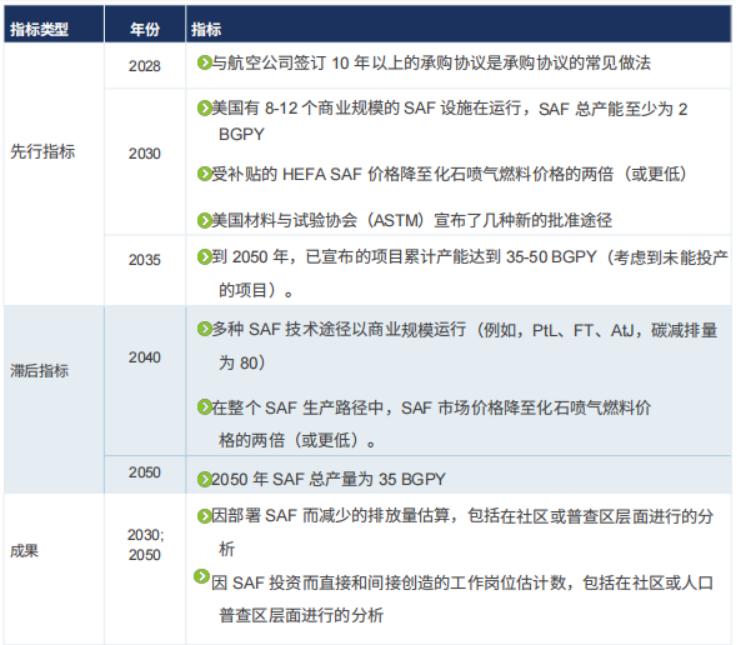737x645 pixels.
Task: Click the green bullet before 到 2050 年，已宣布的项目
Action: coord(204,257)
